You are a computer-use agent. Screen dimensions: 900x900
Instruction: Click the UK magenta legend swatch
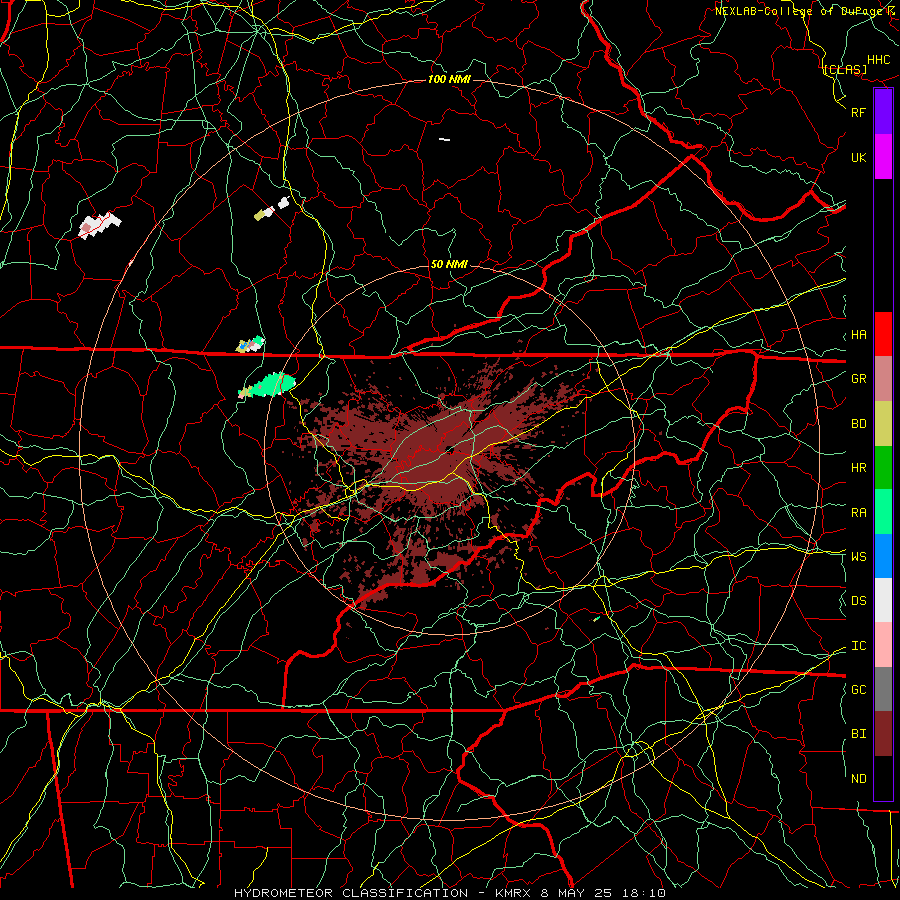(x=883, y=157)
